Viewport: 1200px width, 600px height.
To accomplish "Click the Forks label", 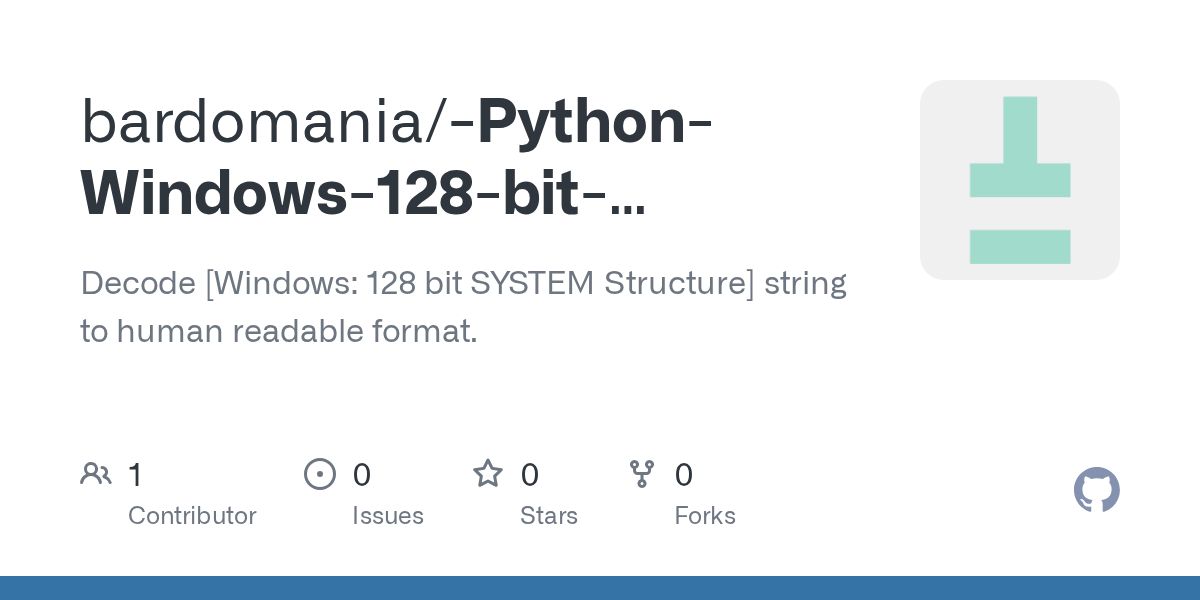I will tap(705, 516).
